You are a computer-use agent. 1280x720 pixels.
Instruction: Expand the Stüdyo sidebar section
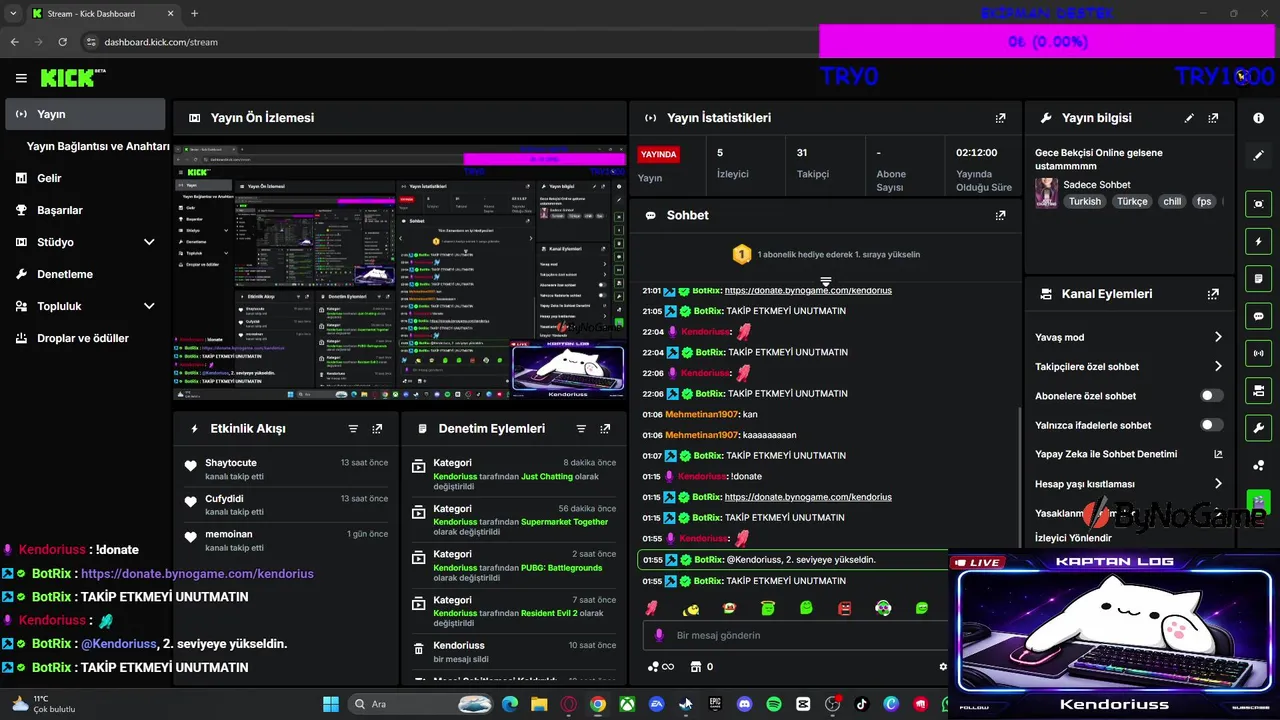coord(149,242)
